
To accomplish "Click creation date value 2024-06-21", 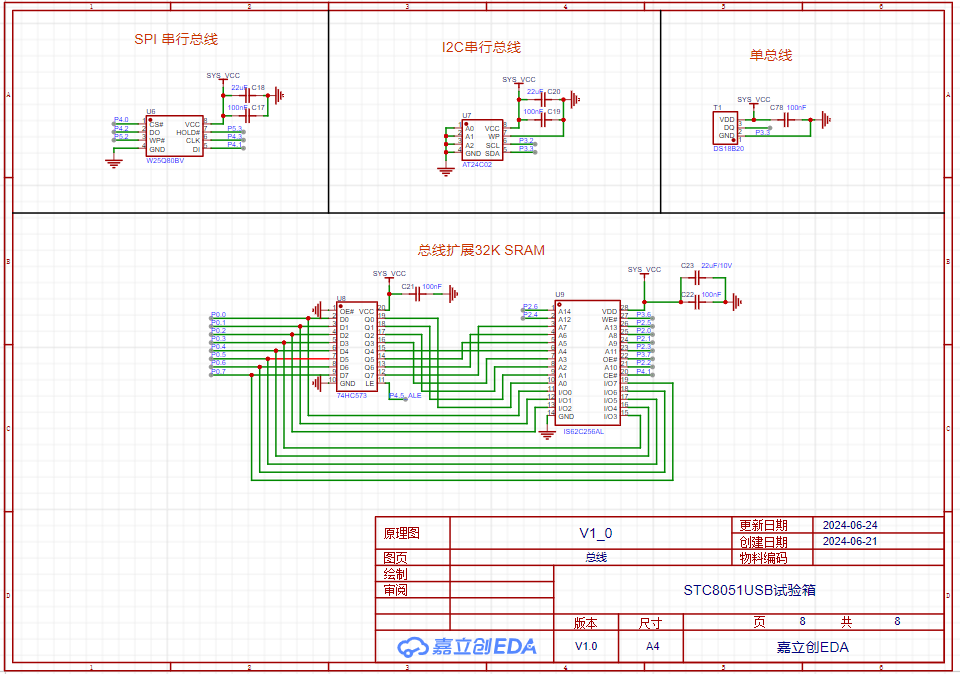I will click(x=850, y=541).
